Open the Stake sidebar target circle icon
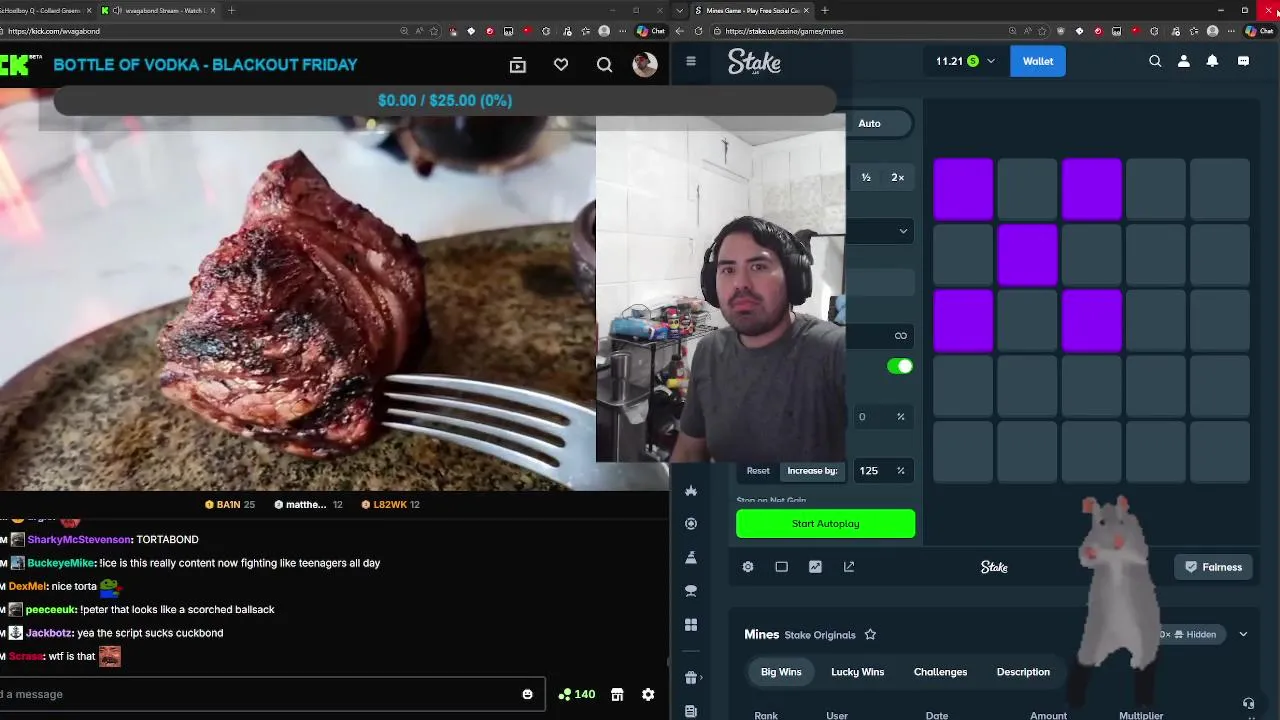1280x720 pixels. (691, 524)
